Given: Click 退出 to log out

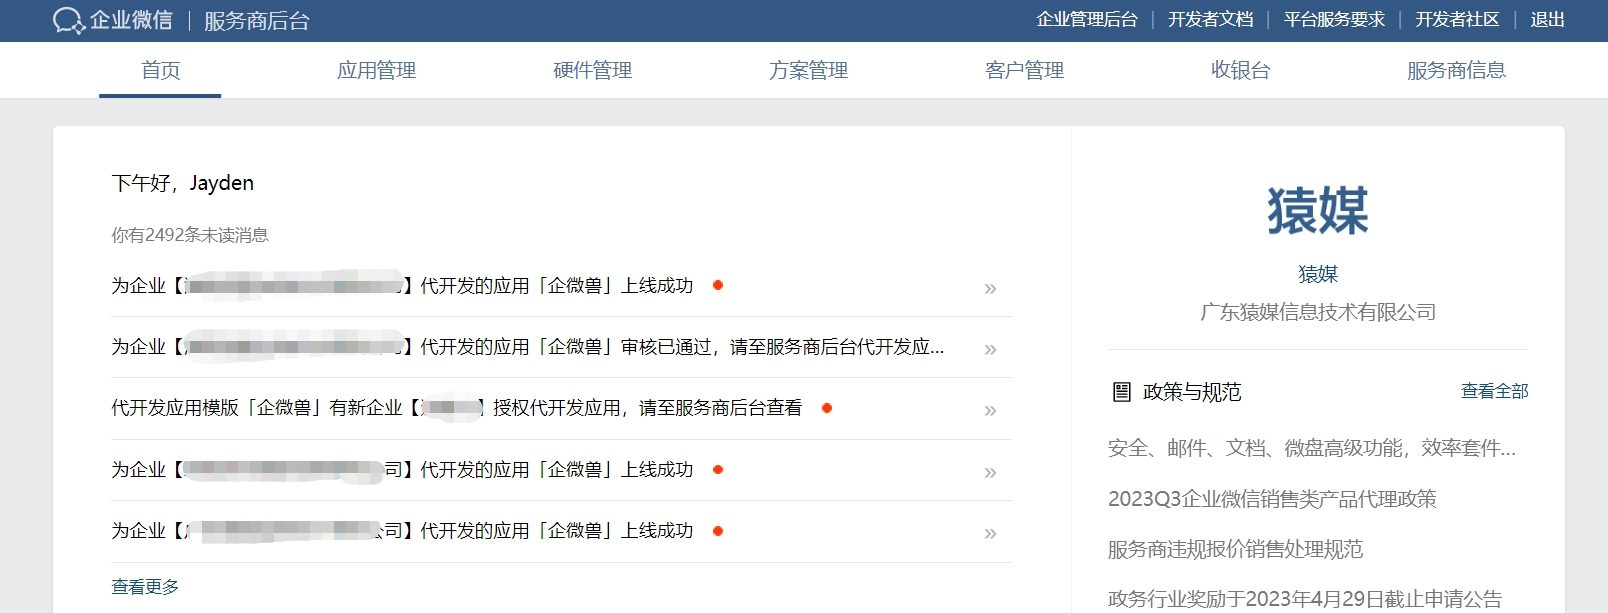Looking at the screenshot, I should [1547, 20].
